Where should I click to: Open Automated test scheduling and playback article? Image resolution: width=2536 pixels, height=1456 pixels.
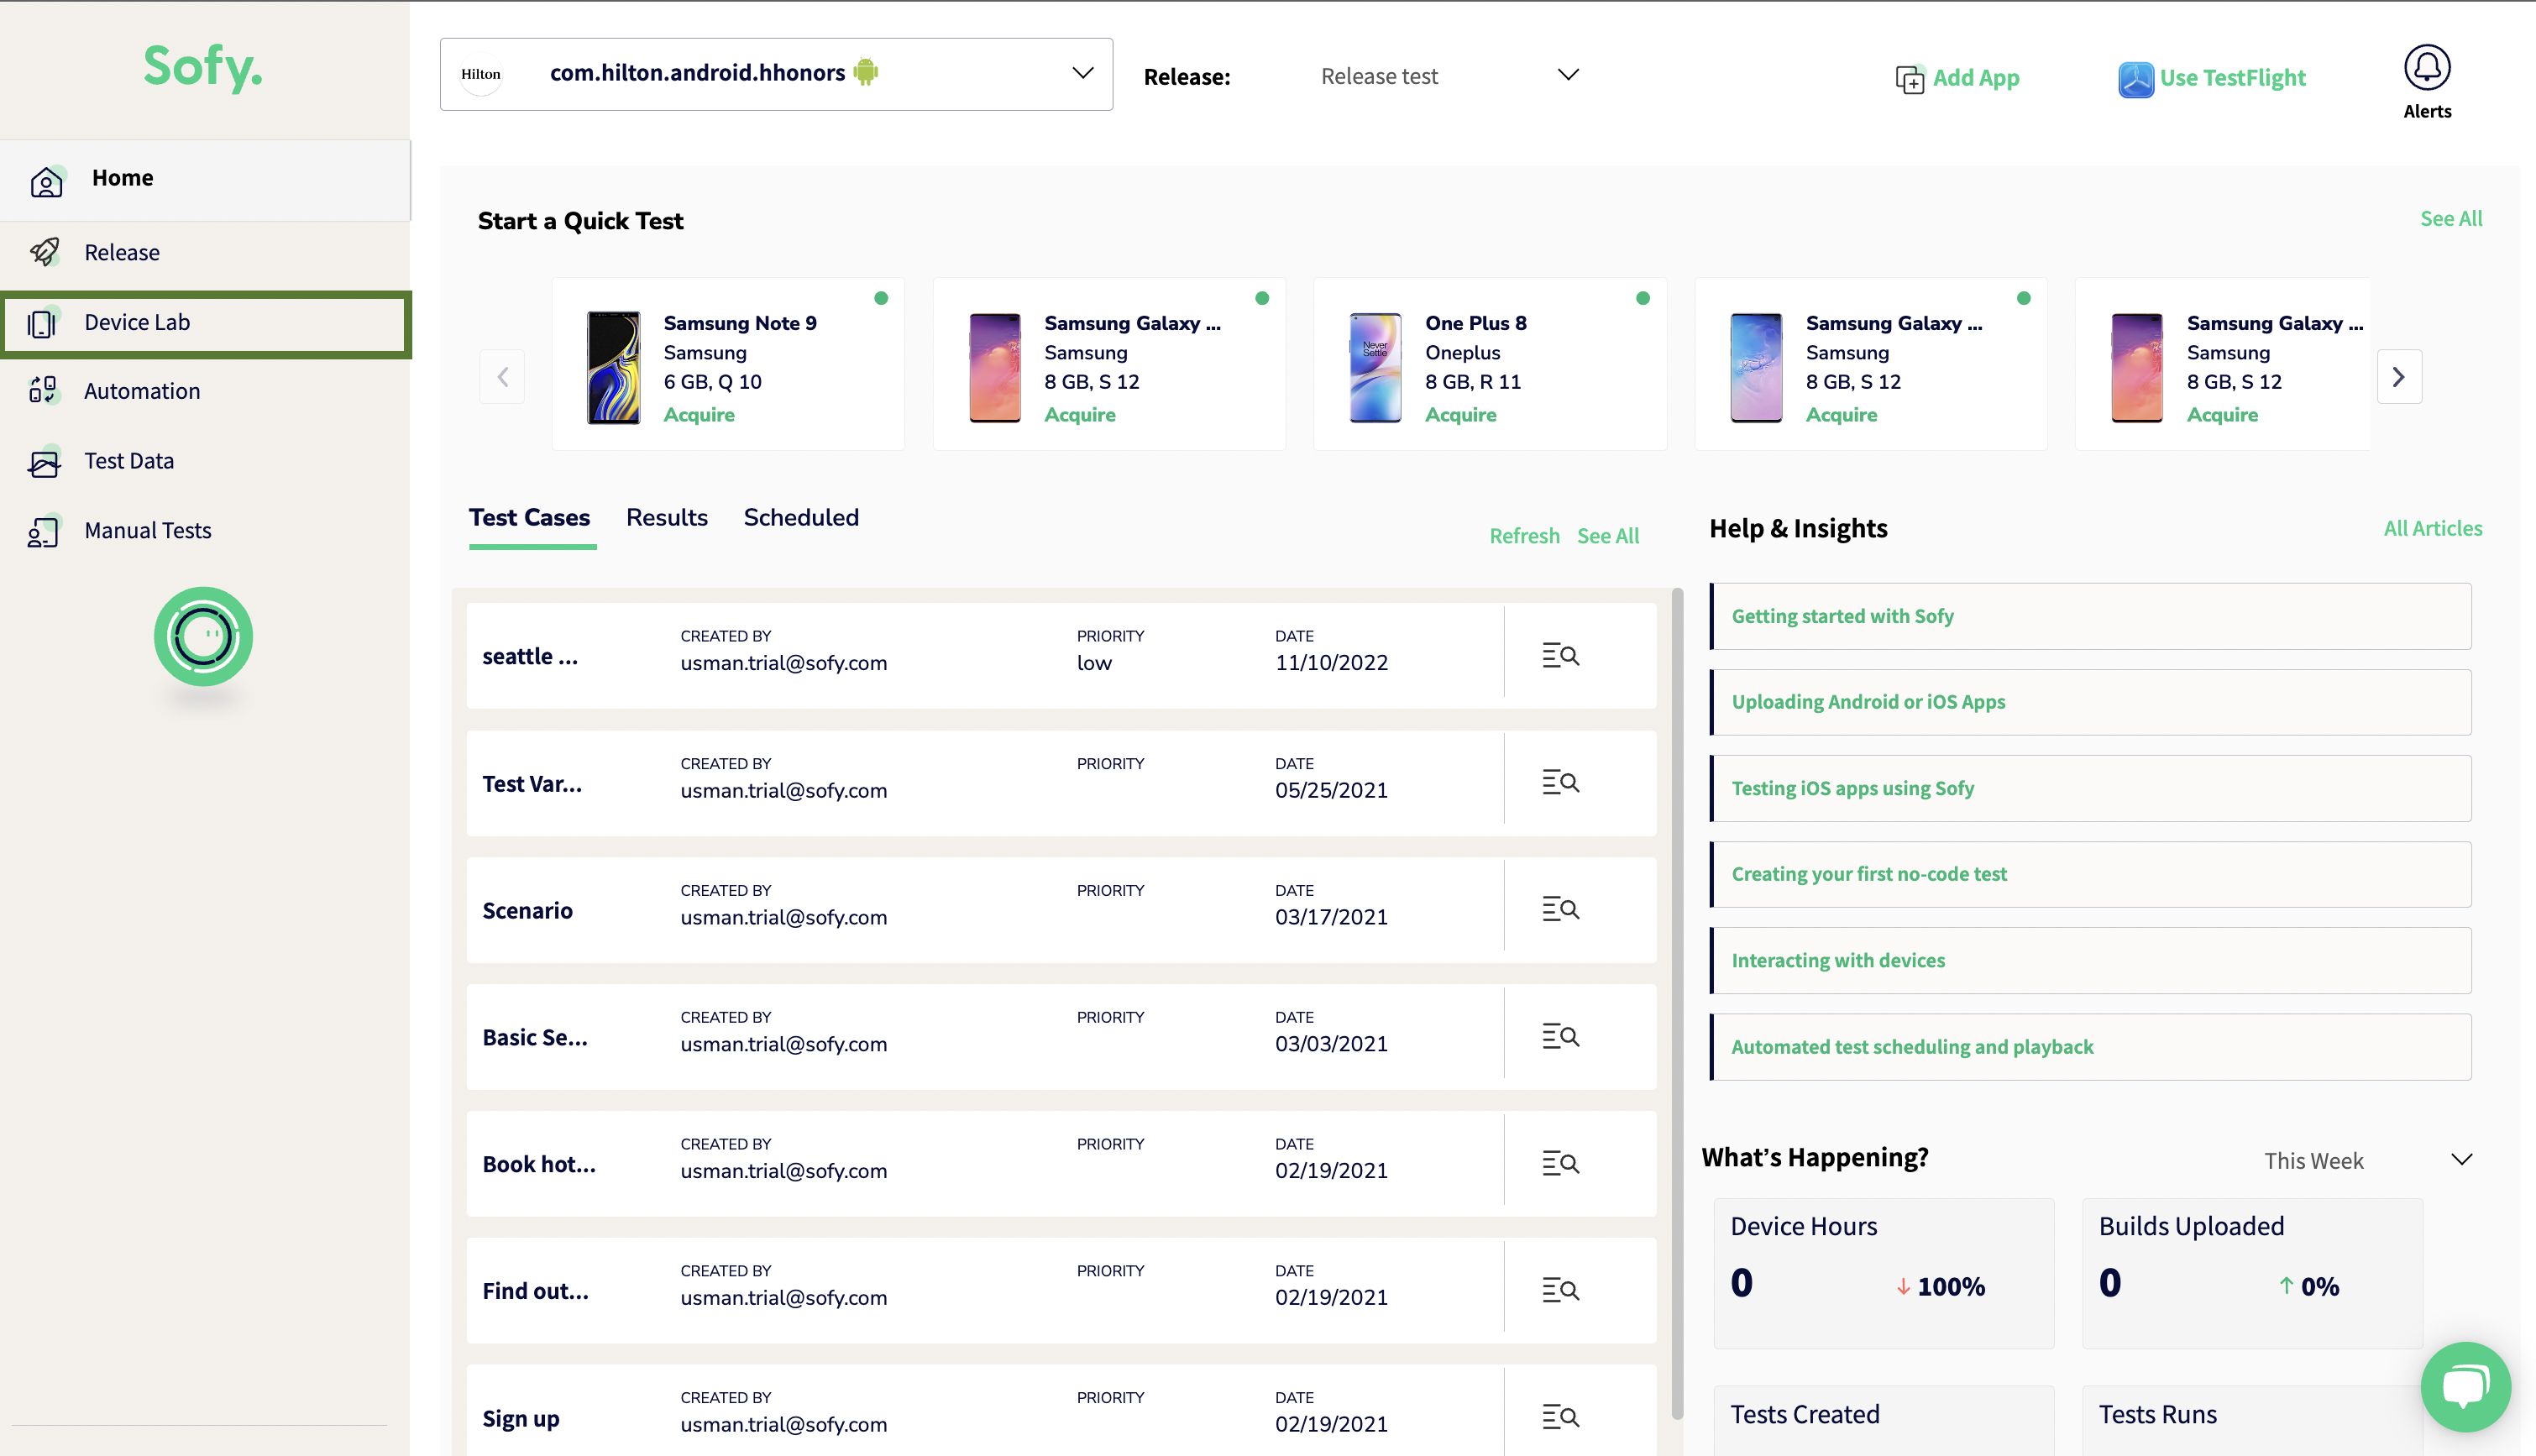[2091, 1047]
